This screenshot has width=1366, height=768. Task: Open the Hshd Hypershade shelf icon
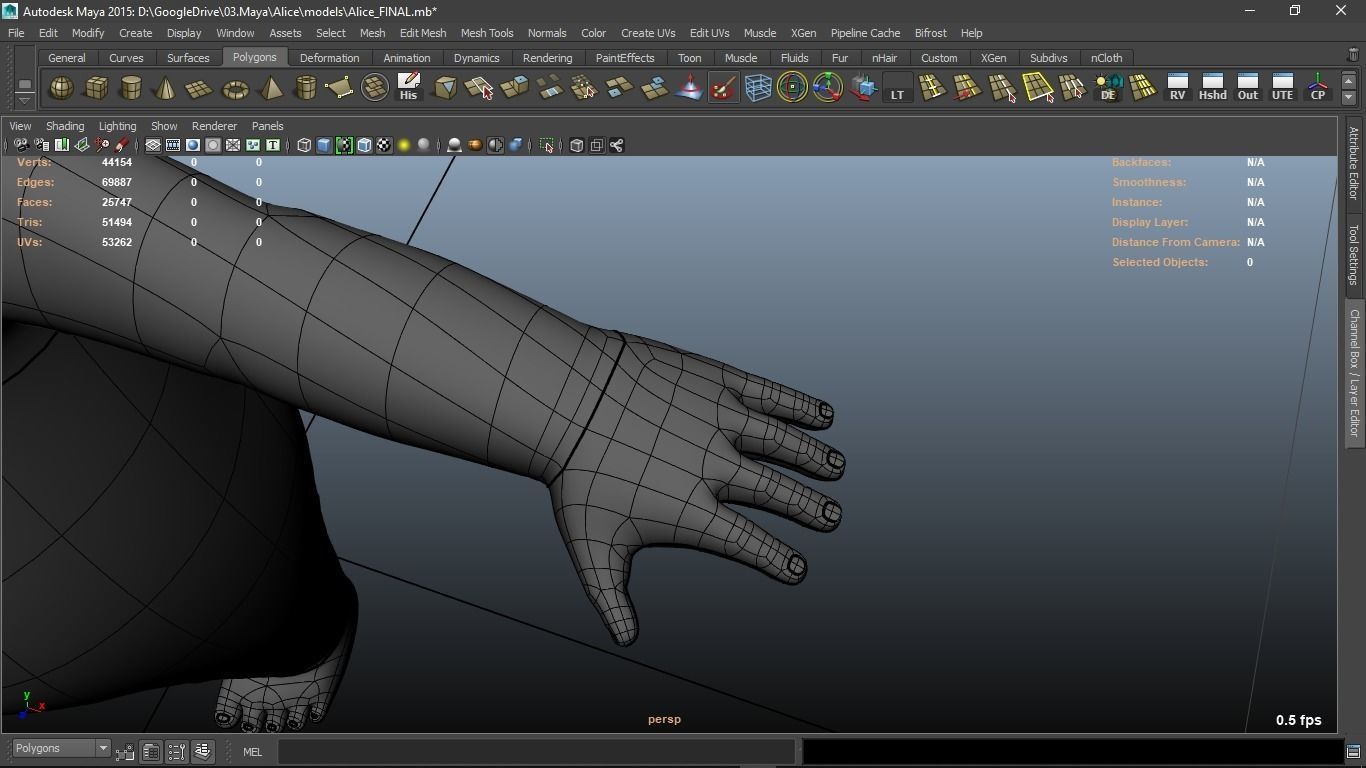click(1212, 88)
